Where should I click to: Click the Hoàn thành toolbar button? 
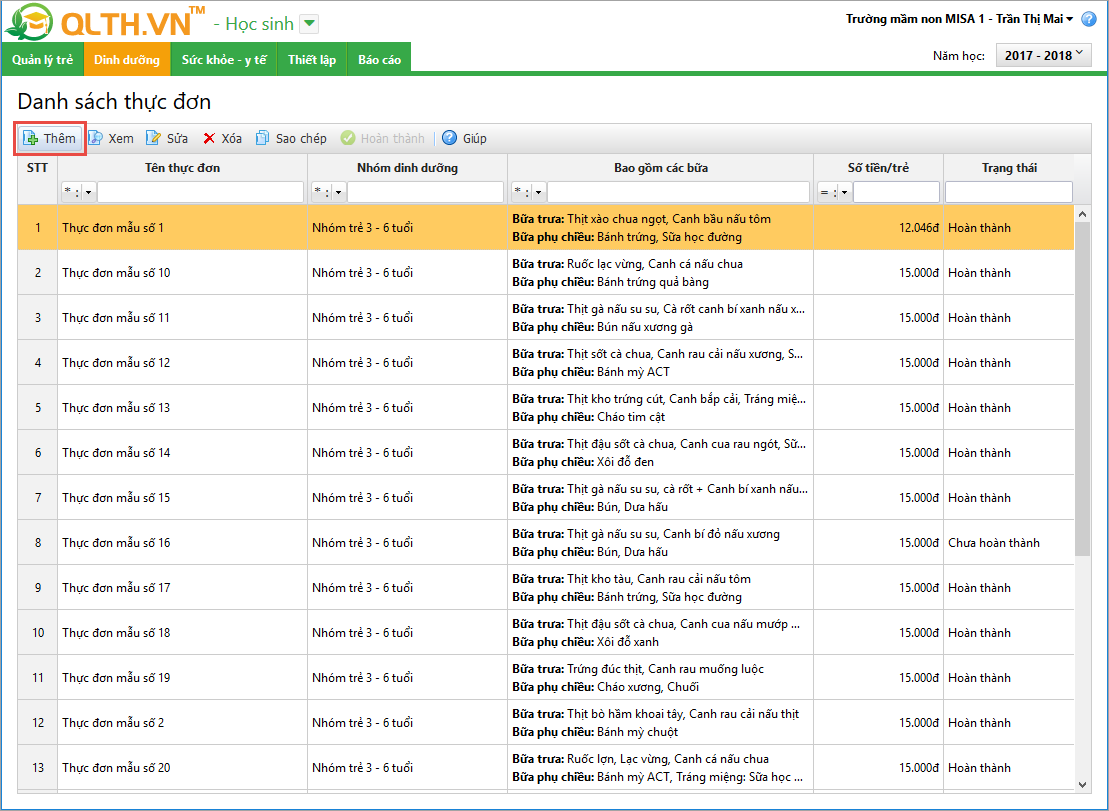383,138
